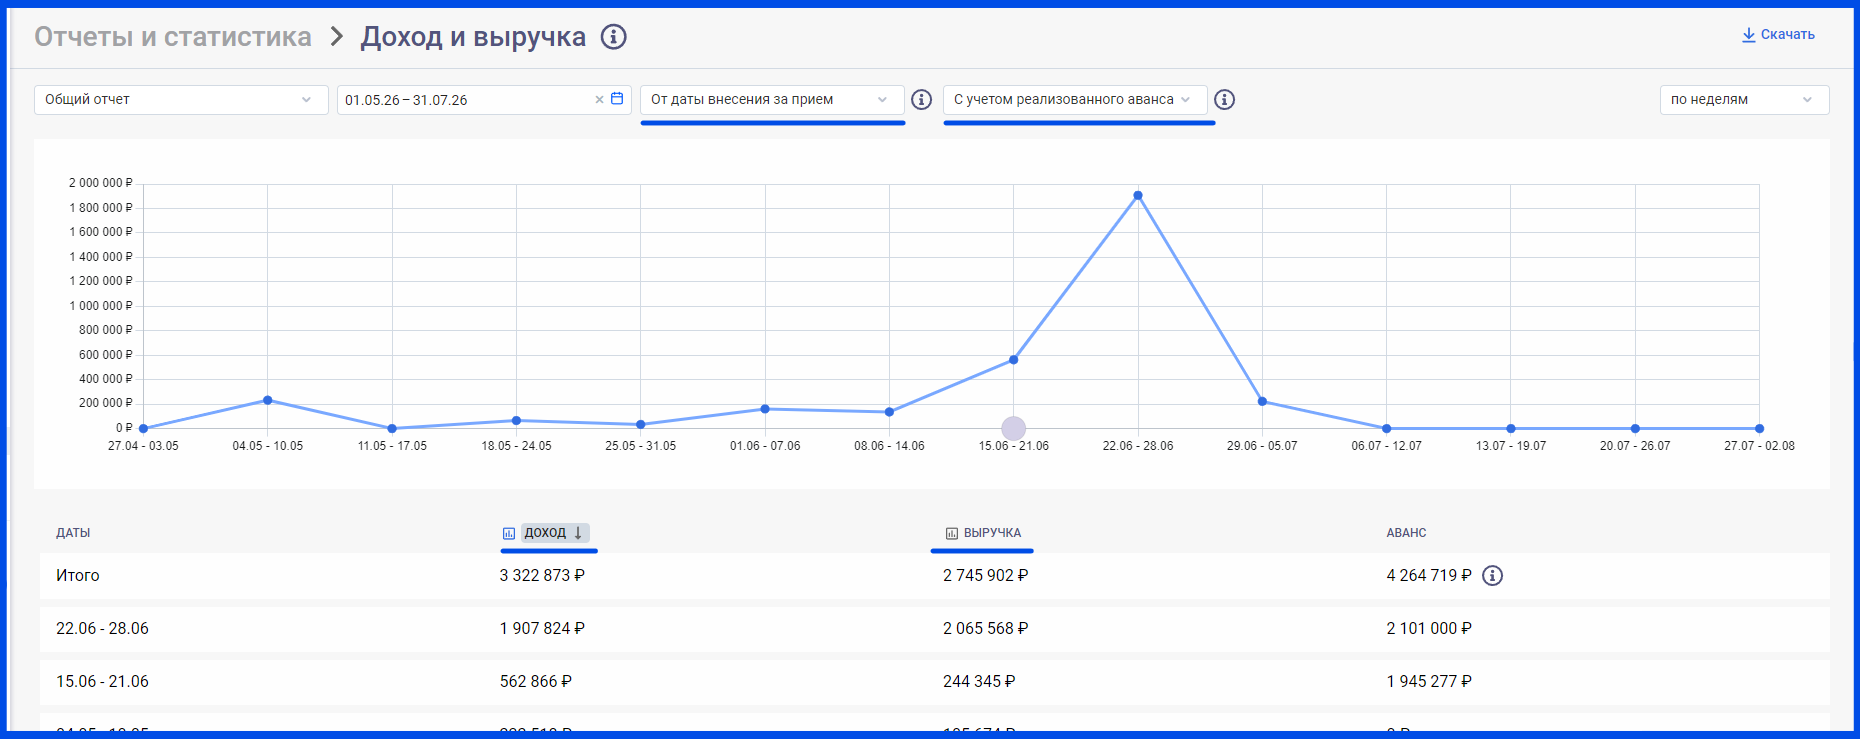Viewport: 1860px width, 739px height.
Task: Click total advance value 4 264 719 ₽
Action: (x=1429, y=576)
